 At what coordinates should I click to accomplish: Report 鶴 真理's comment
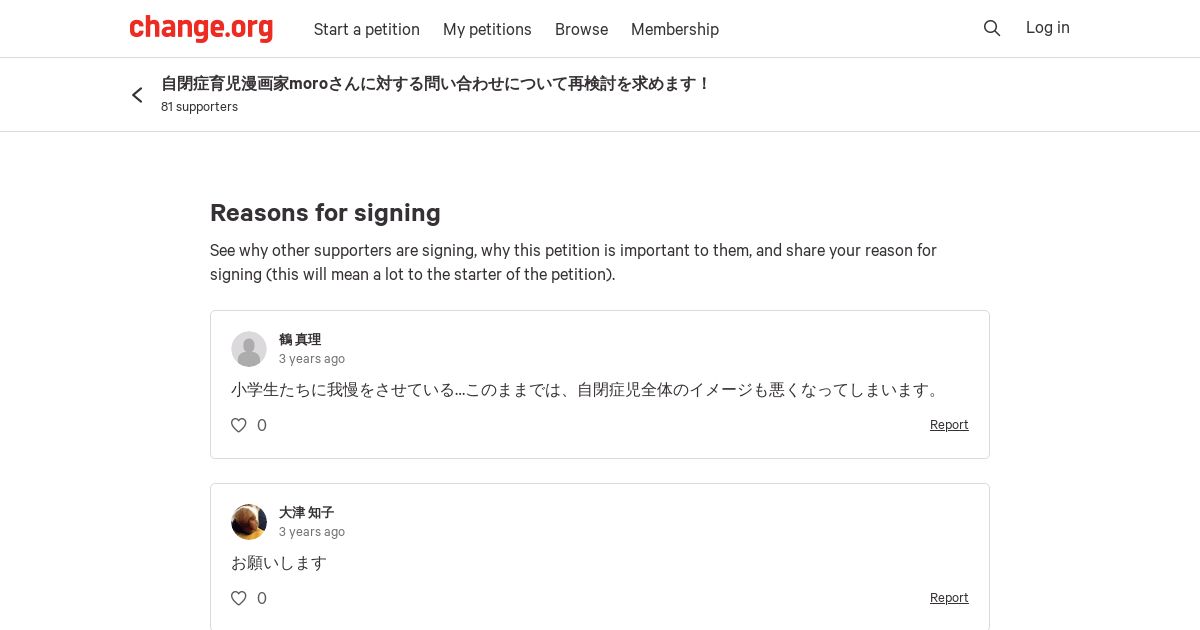[x=949, y=425]
